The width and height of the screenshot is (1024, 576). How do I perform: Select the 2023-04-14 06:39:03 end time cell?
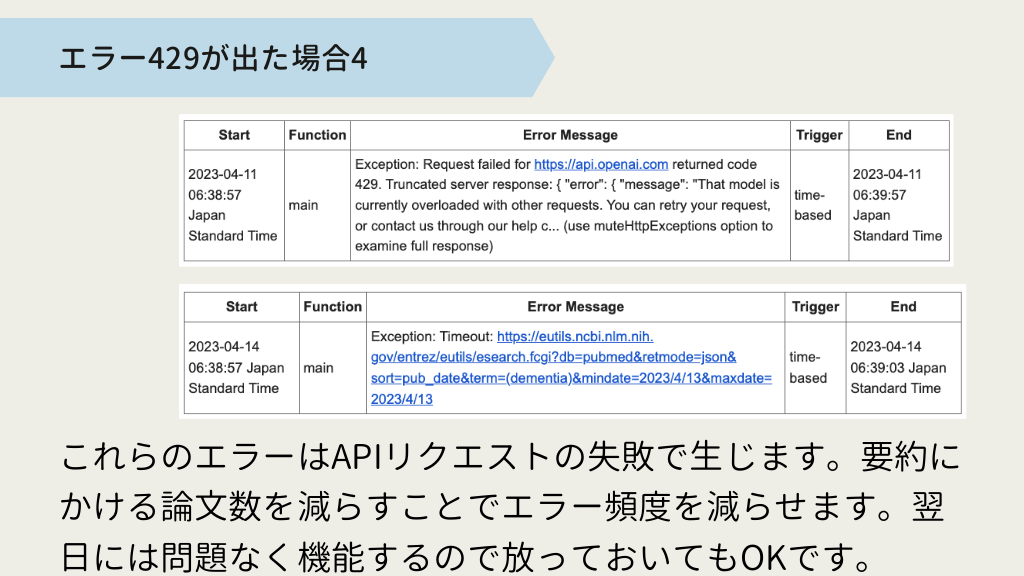pos(898,367)
